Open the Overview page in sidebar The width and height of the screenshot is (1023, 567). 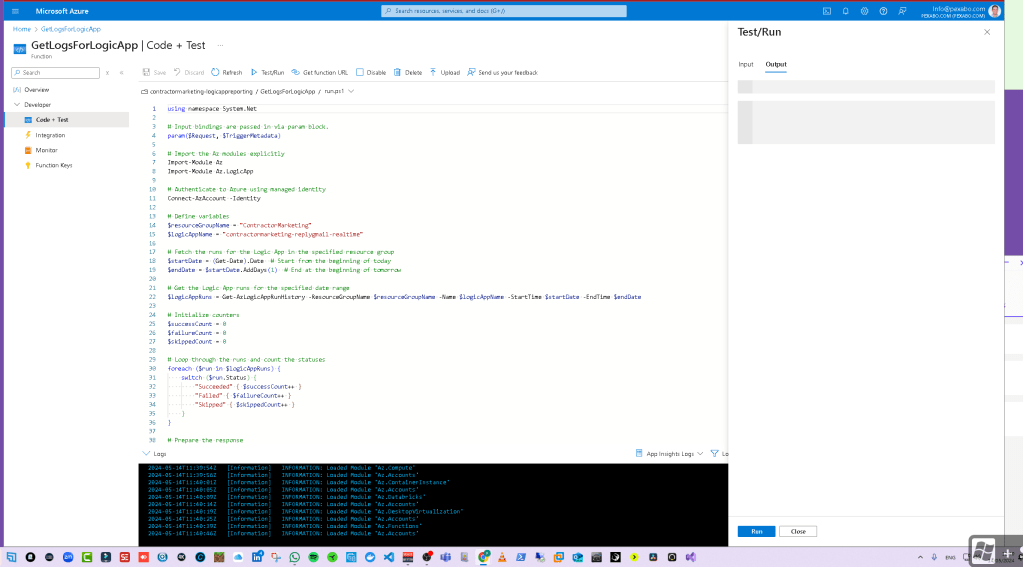point(37,90)
